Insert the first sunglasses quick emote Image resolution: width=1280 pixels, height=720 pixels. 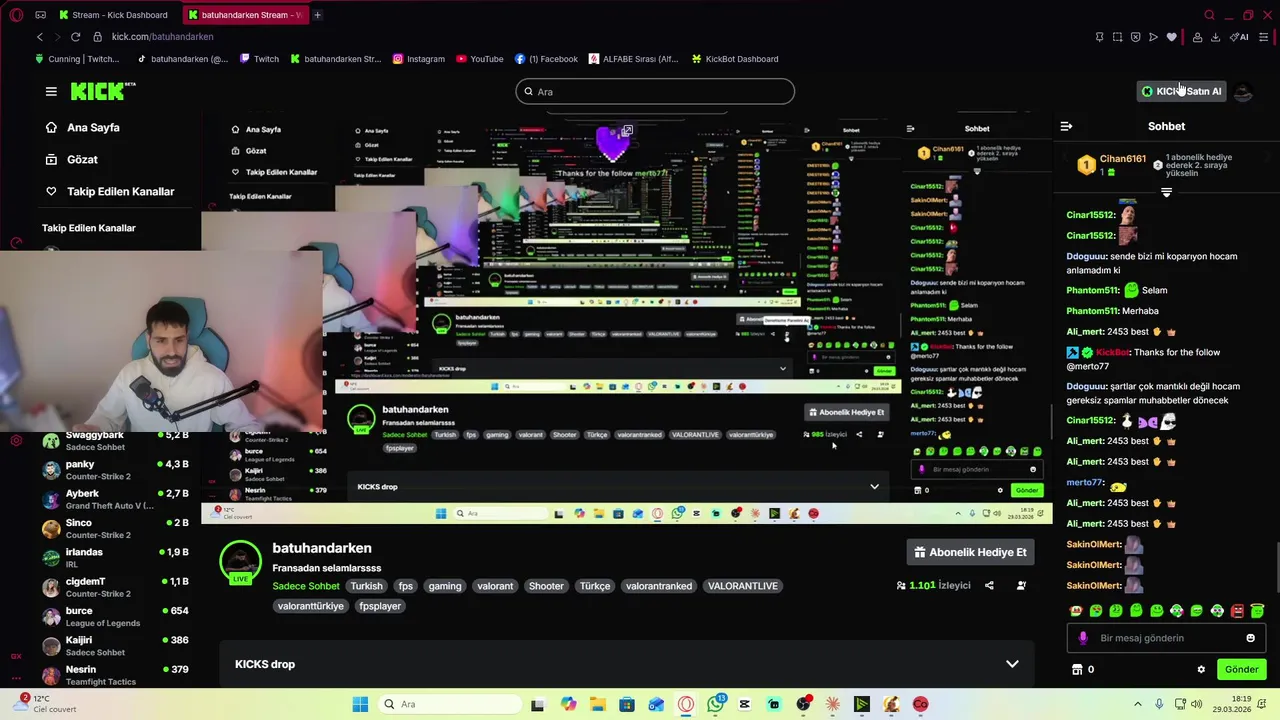click(x=1076, y=611)
